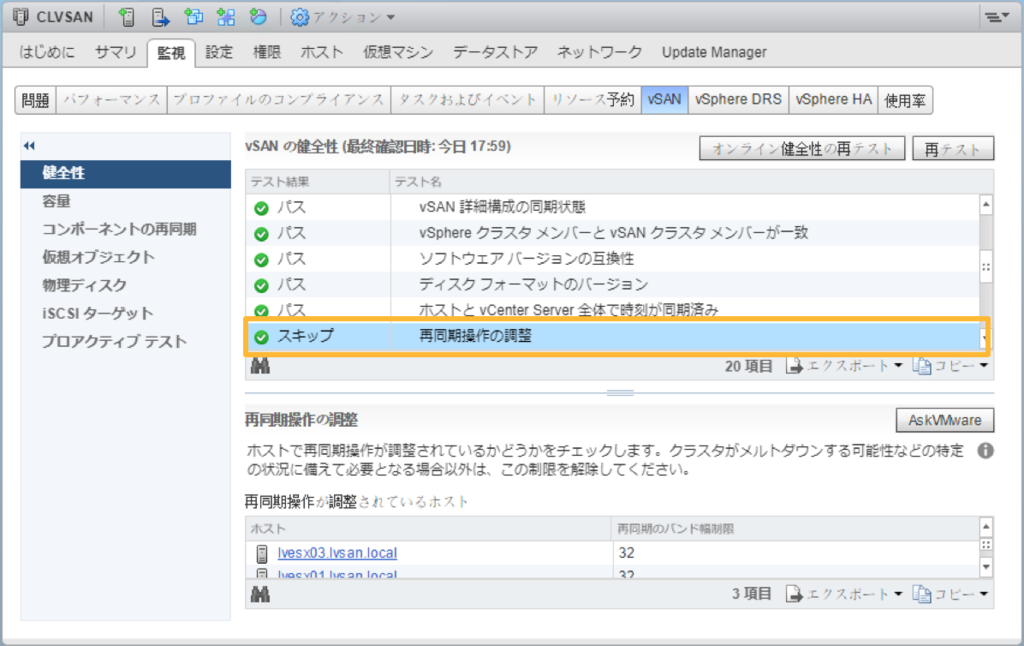Screen dimensions: 1024x646
Task: Open the アクション dropdown menu
Action: (x=344, y=17)
